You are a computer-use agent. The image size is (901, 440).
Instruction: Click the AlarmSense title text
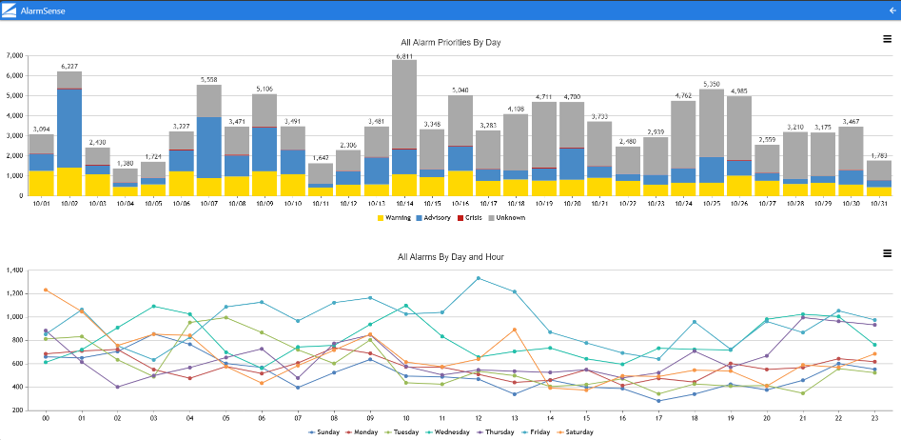[43, 11]
